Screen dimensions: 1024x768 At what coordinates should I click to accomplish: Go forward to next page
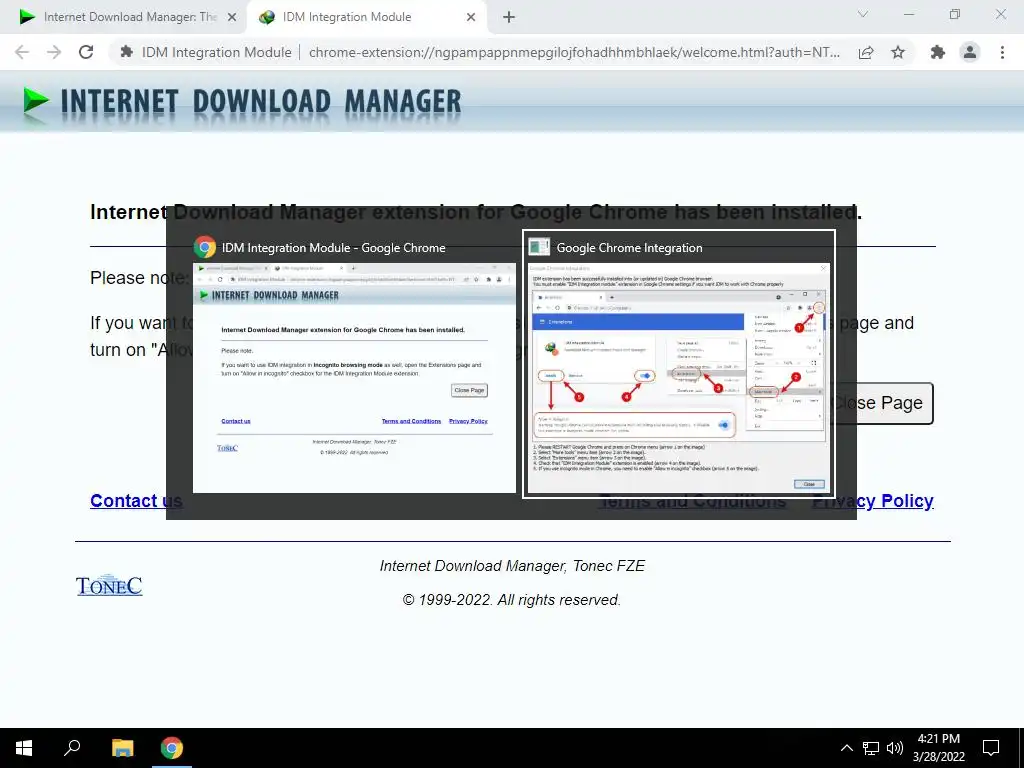(x=54, y=52)
